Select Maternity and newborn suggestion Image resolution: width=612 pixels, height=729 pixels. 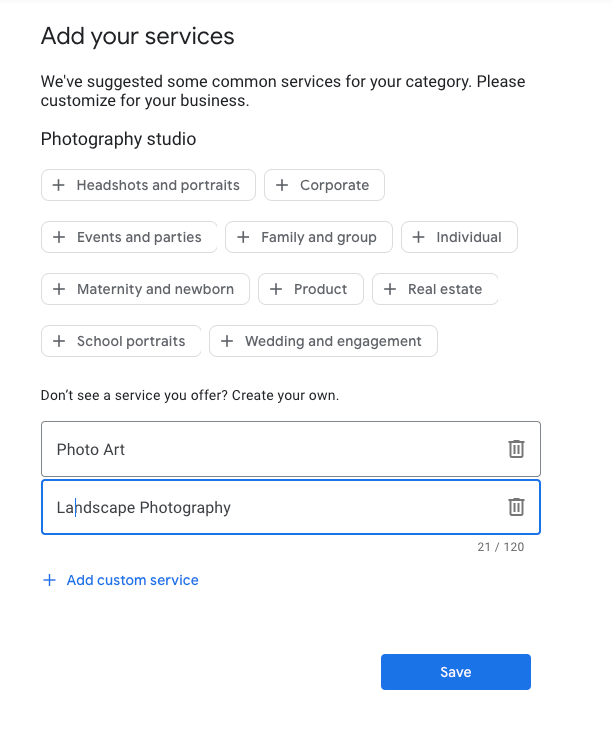click(x=145, y=289)
